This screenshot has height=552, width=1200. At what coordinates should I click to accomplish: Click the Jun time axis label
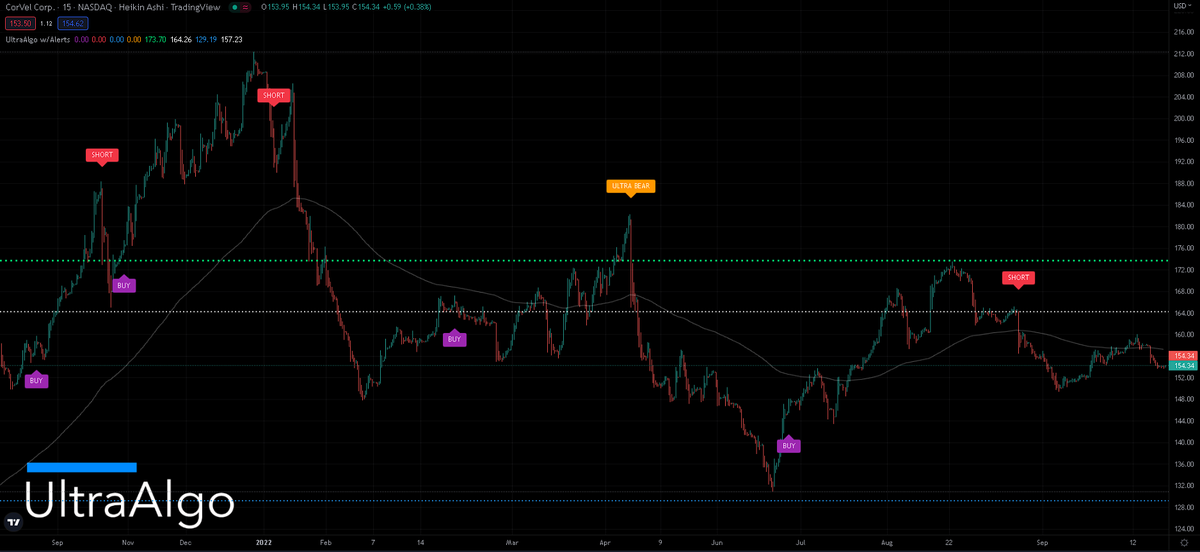pos(717,541)
